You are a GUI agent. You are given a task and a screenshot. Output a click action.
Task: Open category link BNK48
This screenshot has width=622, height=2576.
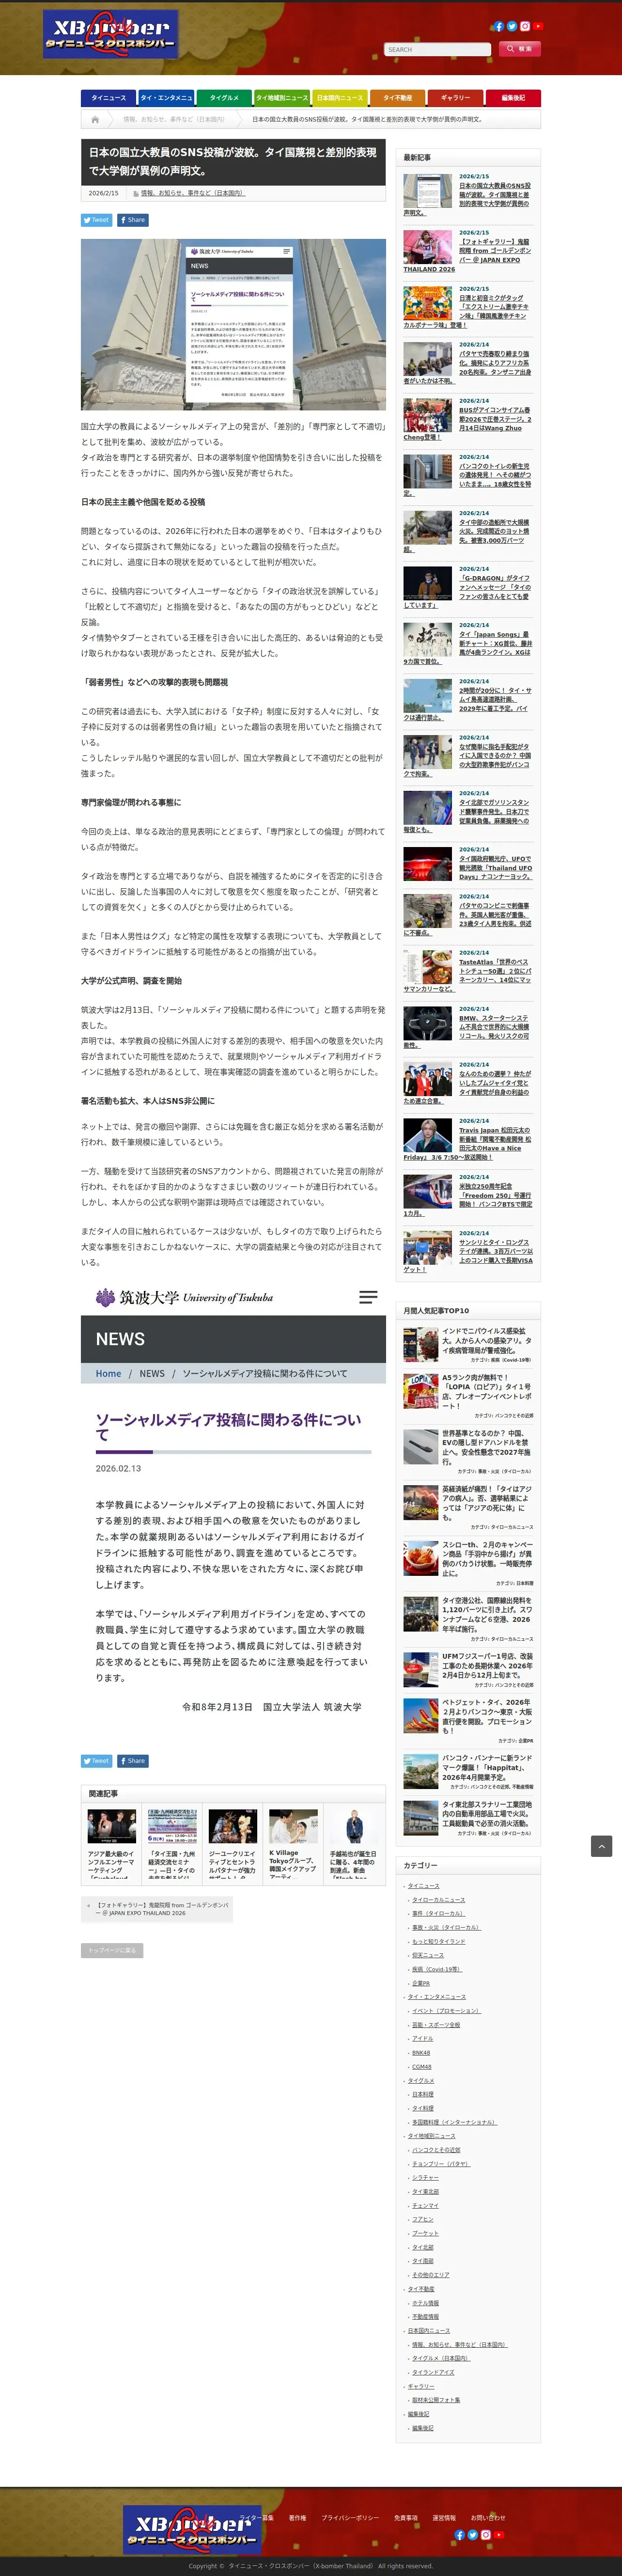(x=421, y=2053)
